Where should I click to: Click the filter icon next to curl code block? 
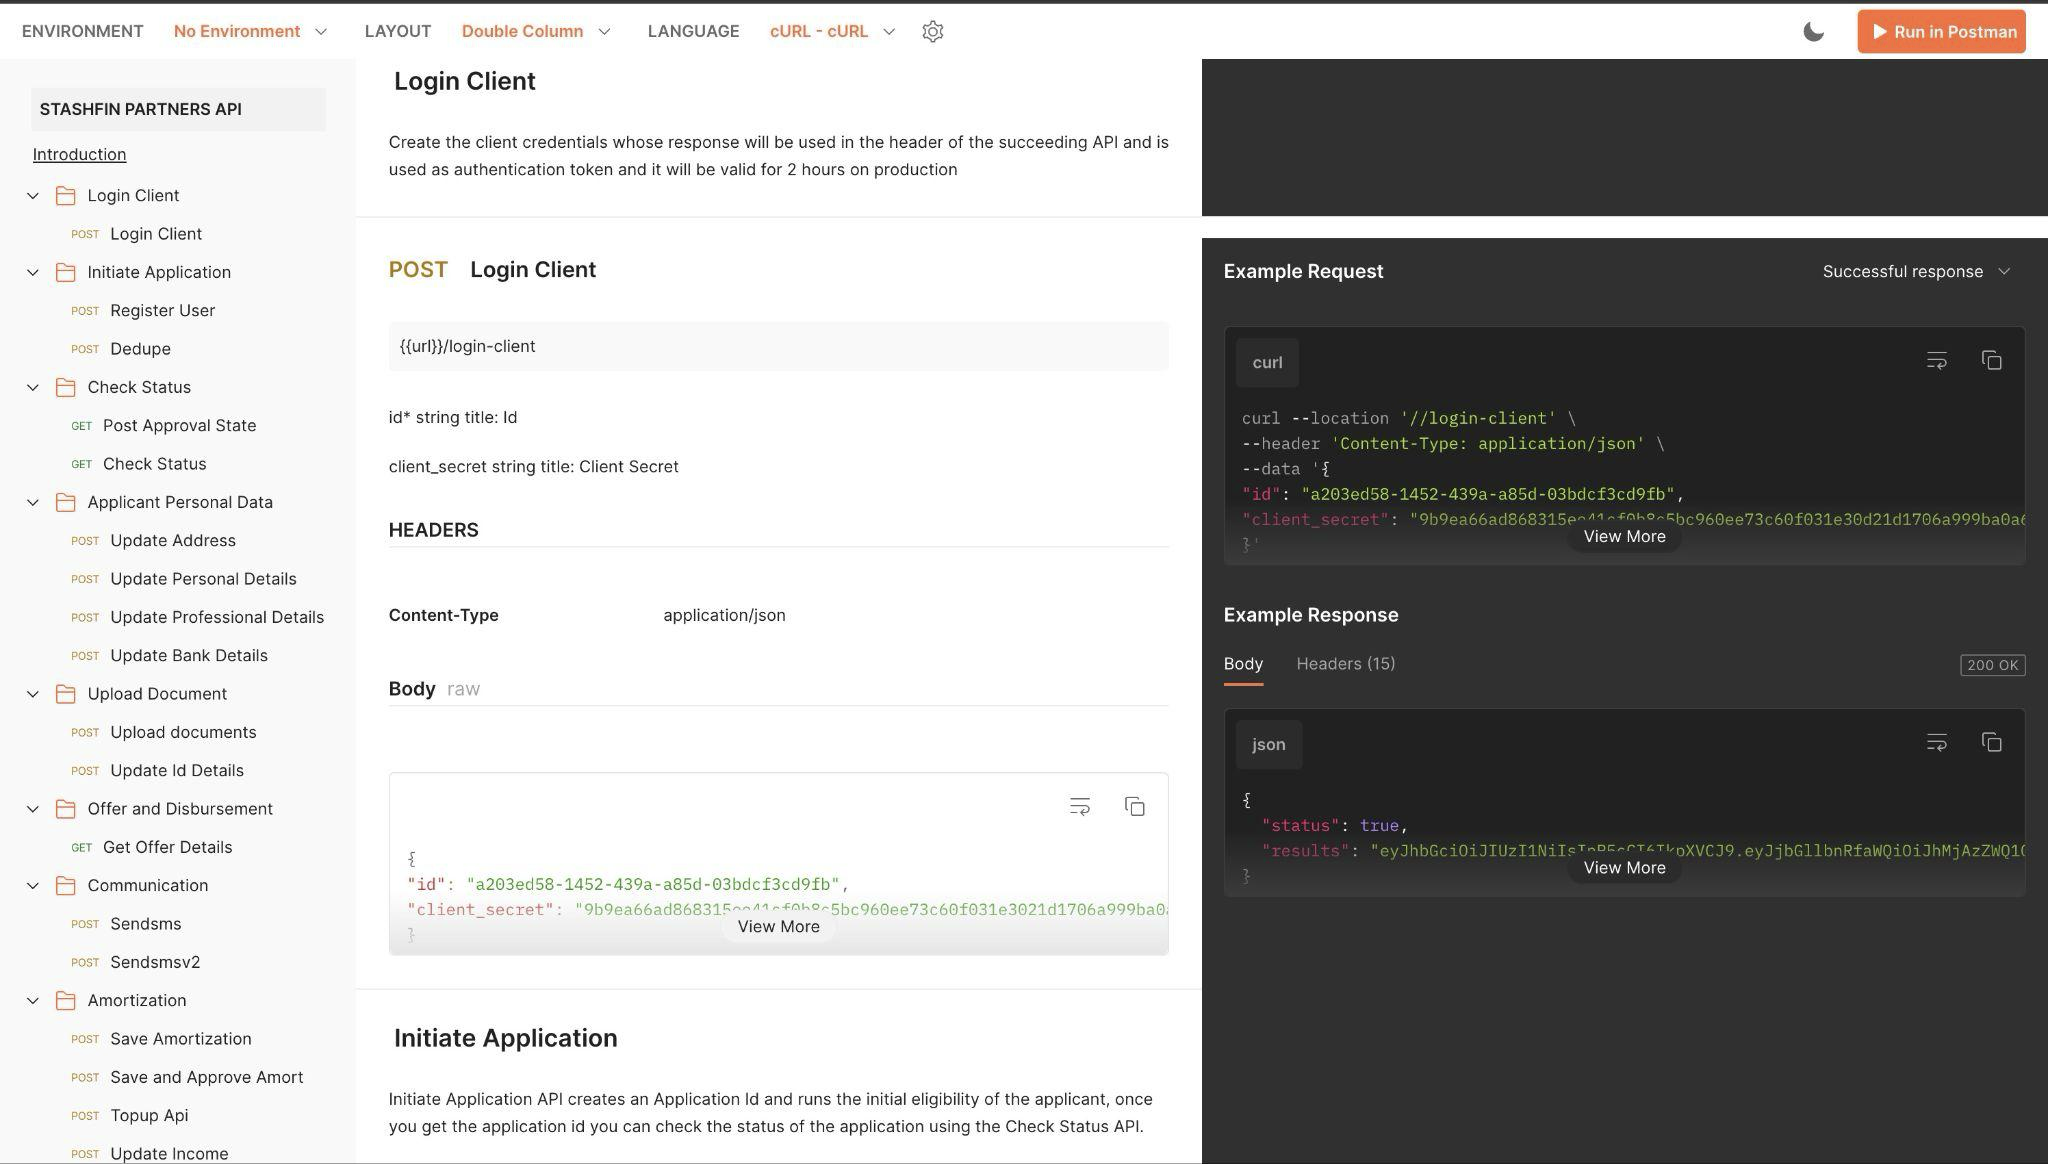tap(1937, 361)
